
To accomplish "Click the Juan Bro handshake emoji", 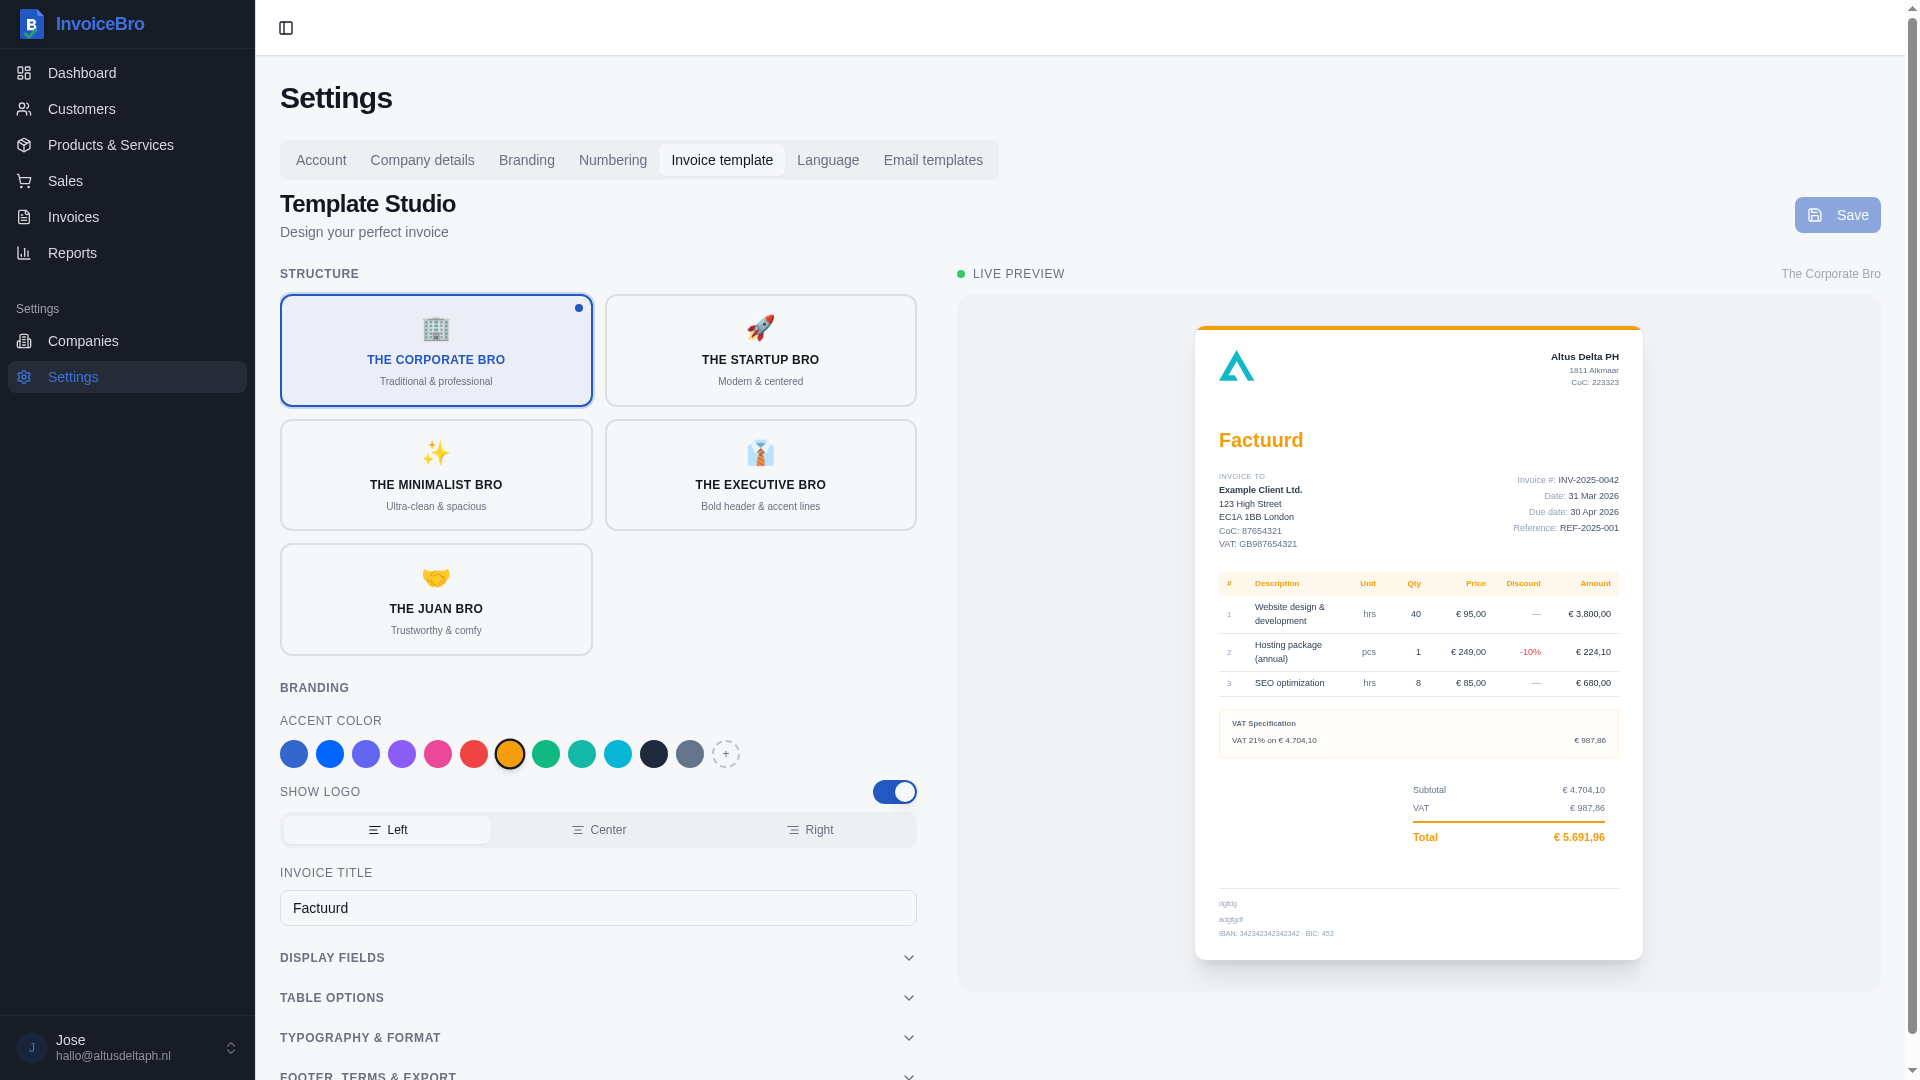I will point(436,577).
